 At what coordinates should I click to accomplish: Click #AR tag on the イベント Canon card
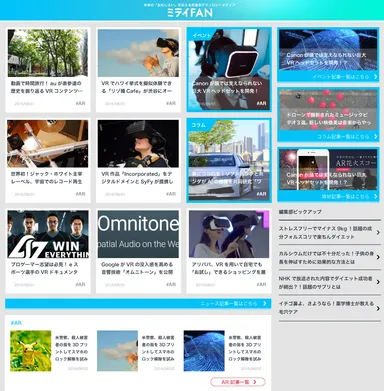pyautogui.click(x=262, y=103)
